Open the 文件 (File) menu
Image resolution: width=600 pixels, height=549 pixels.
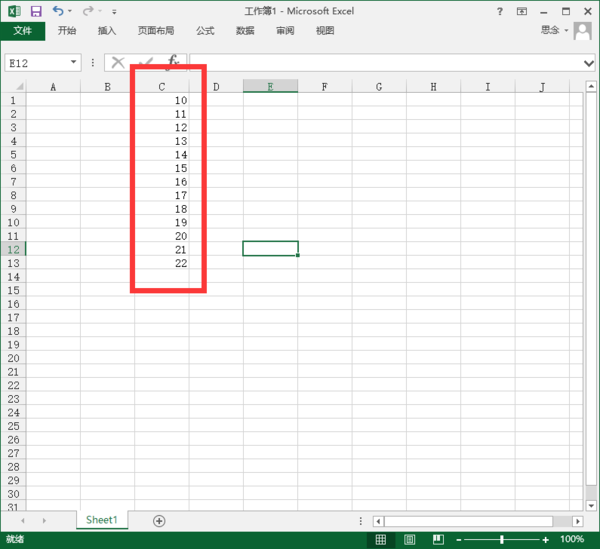(23, 31)
